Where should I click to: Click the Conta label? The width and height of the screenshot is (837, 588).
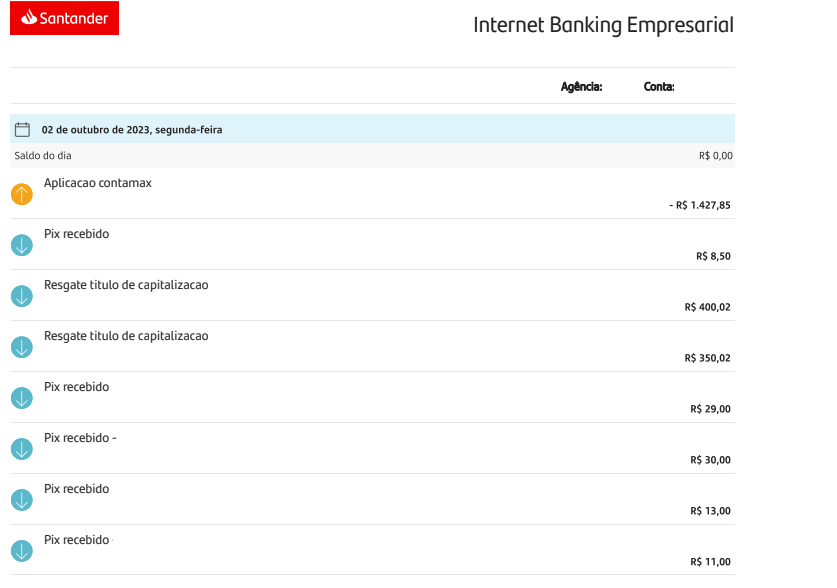(659, 86)
